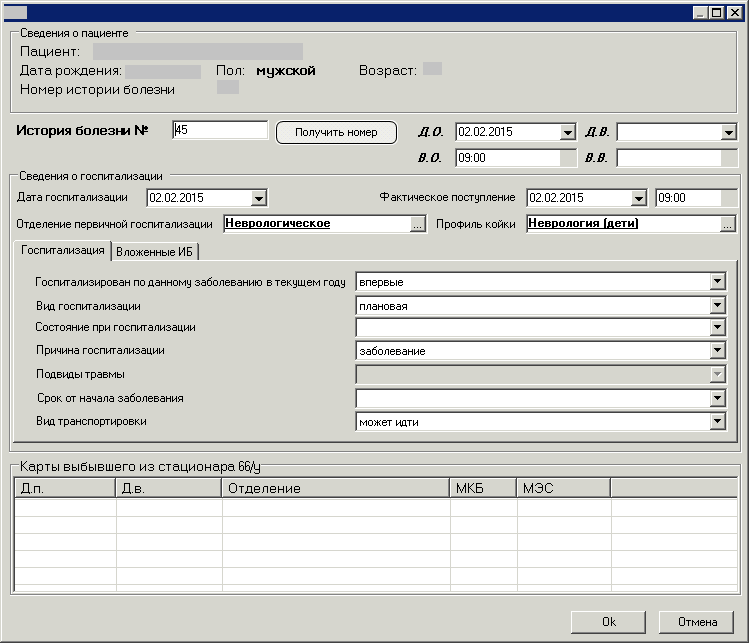Click the 'Карты выбывшего из стационара 66/у' label
The width and height of the screenshot is (749, 643).
140,467
